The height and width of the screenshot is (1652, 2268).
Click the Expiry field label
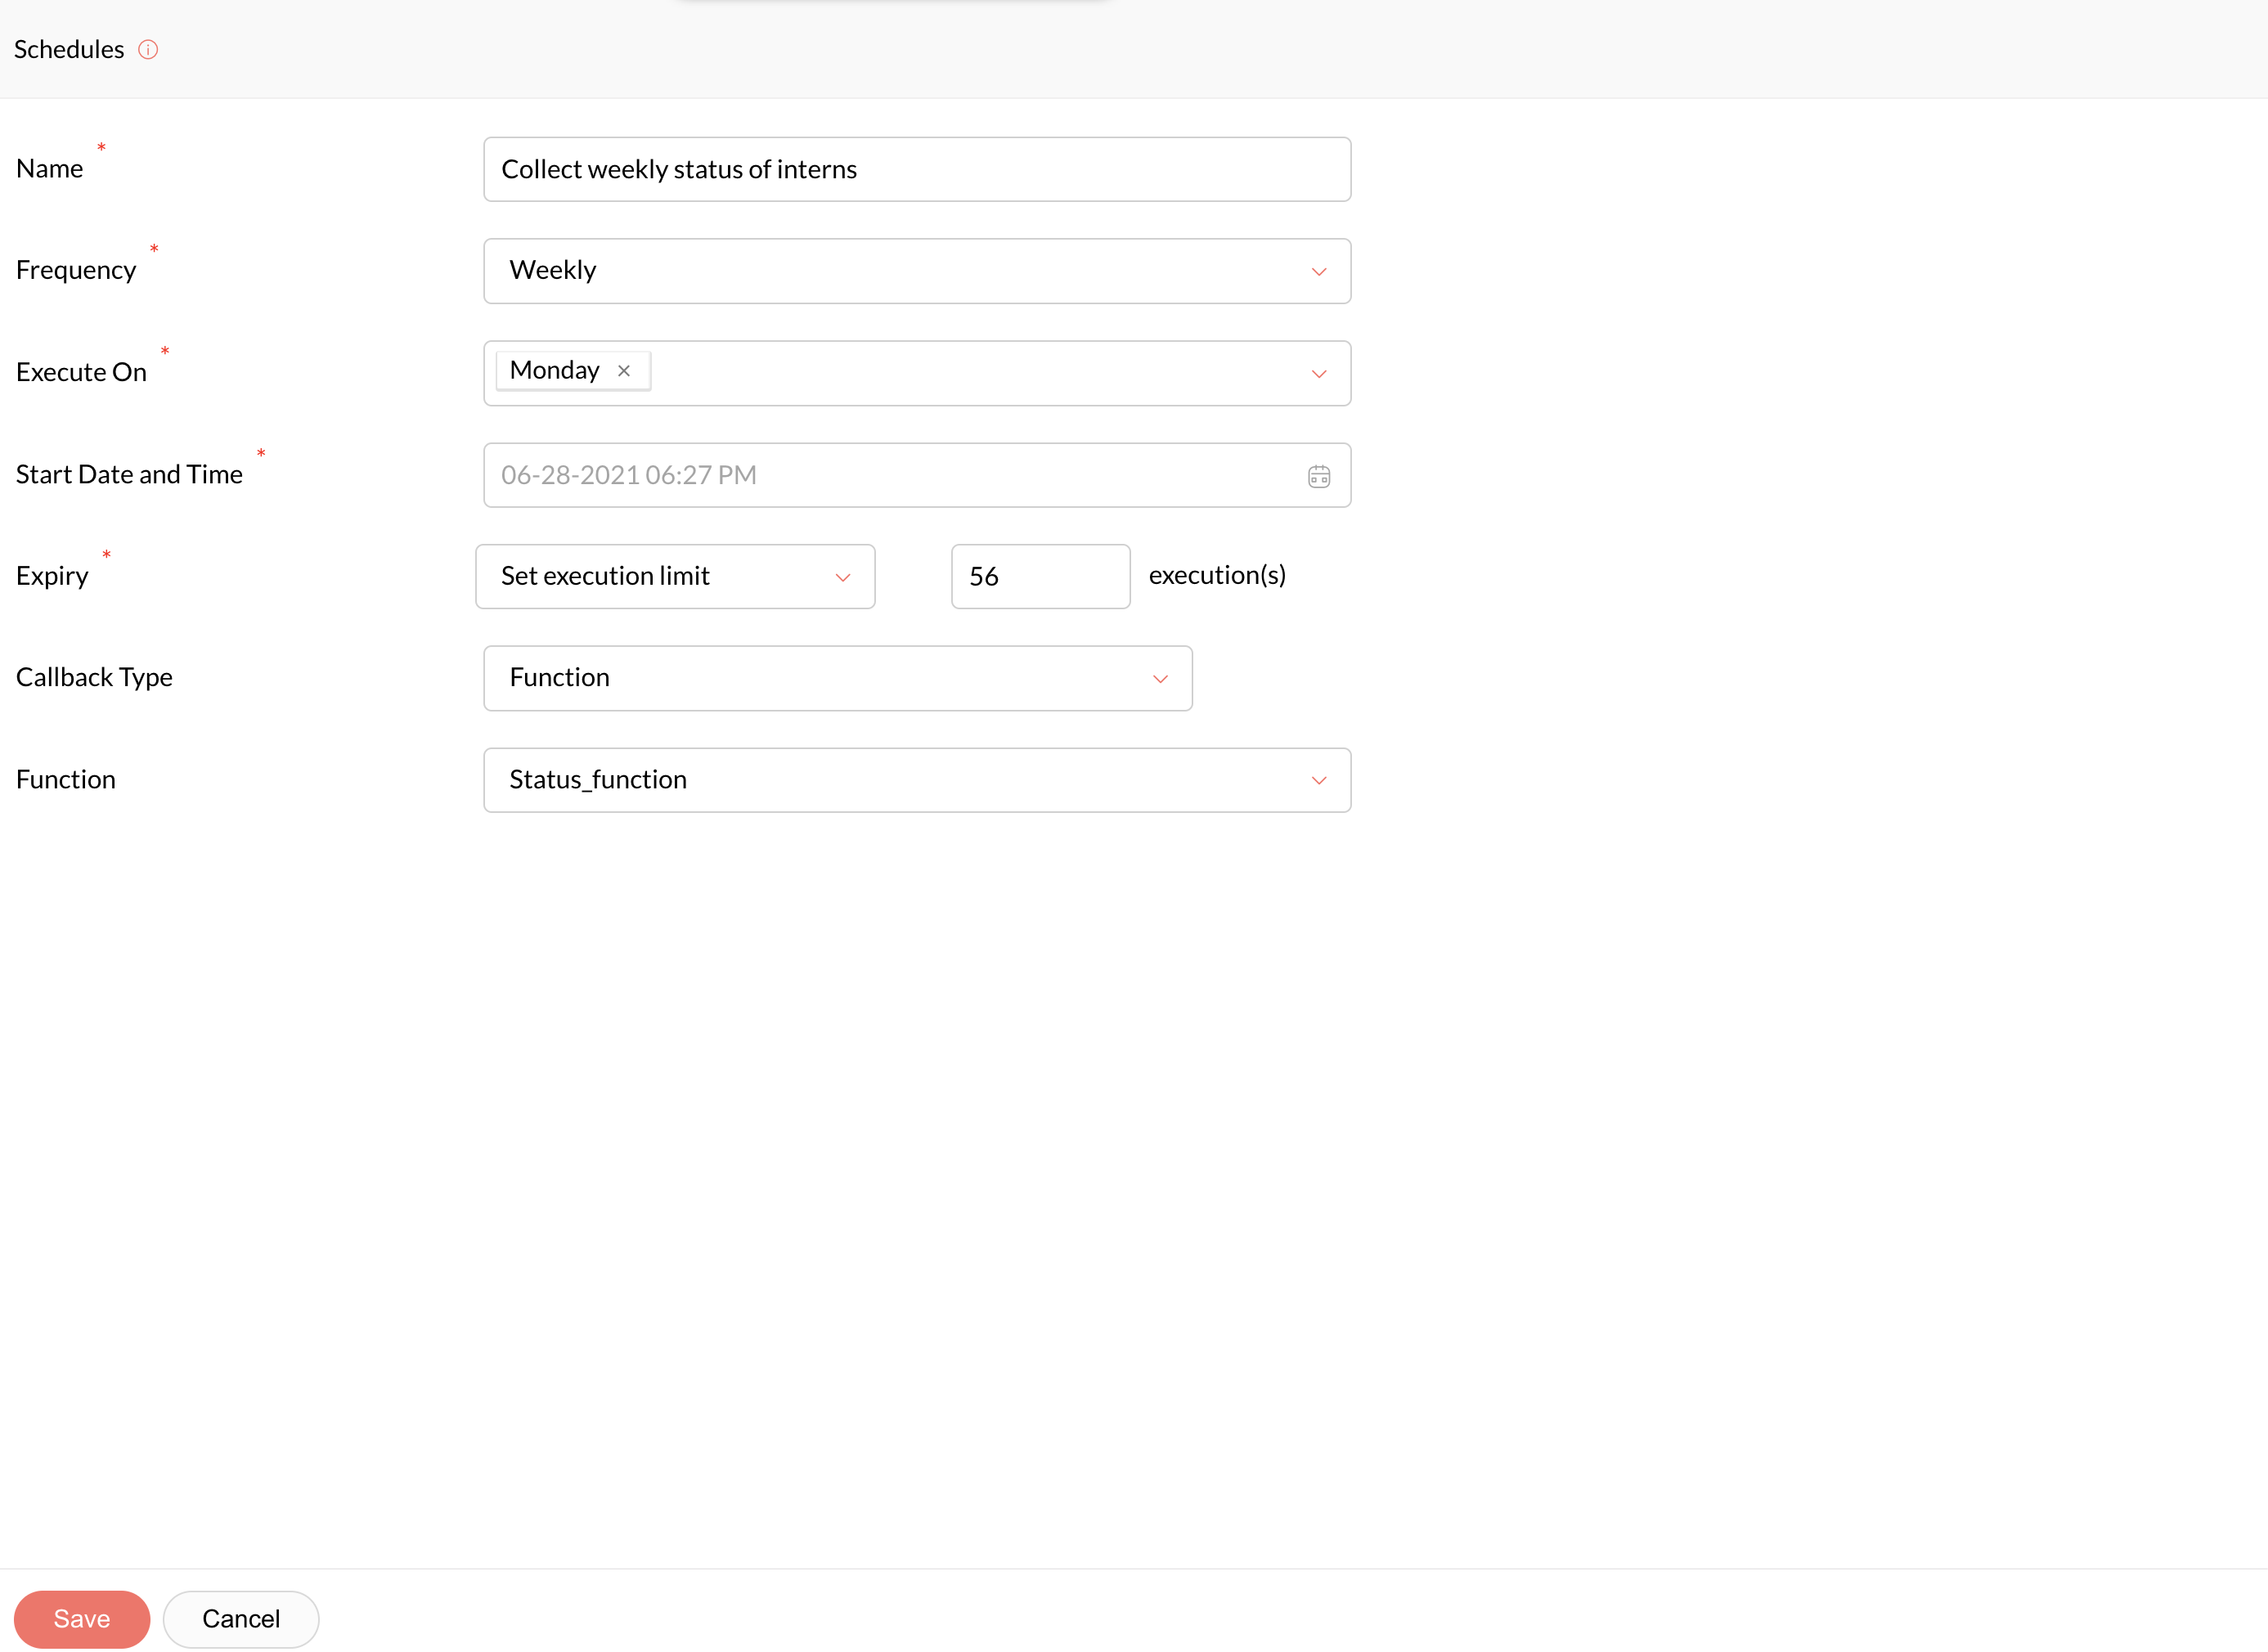point(52,576)
